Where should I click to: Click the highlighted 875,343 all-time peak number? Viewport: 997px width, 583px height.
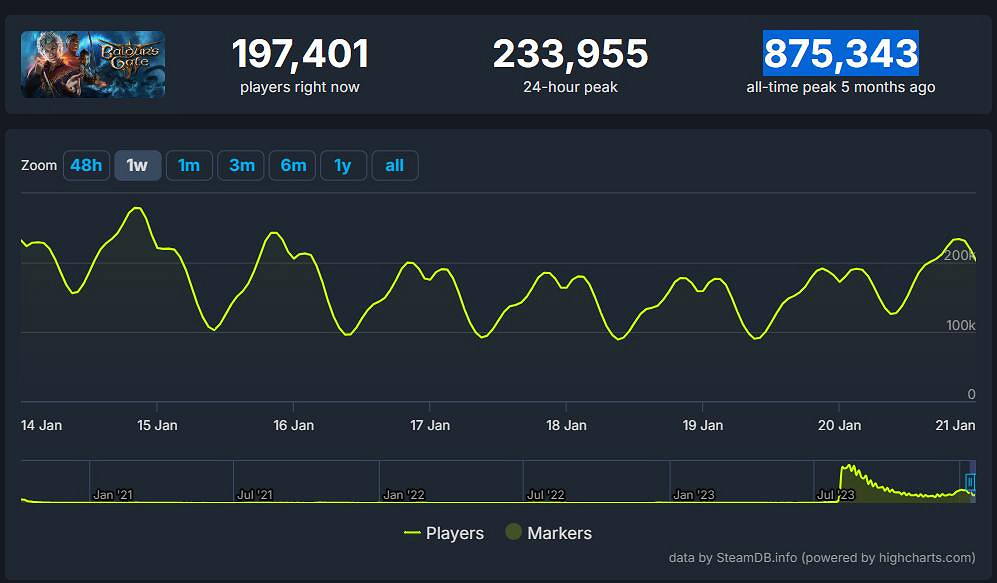click(840, 54)
